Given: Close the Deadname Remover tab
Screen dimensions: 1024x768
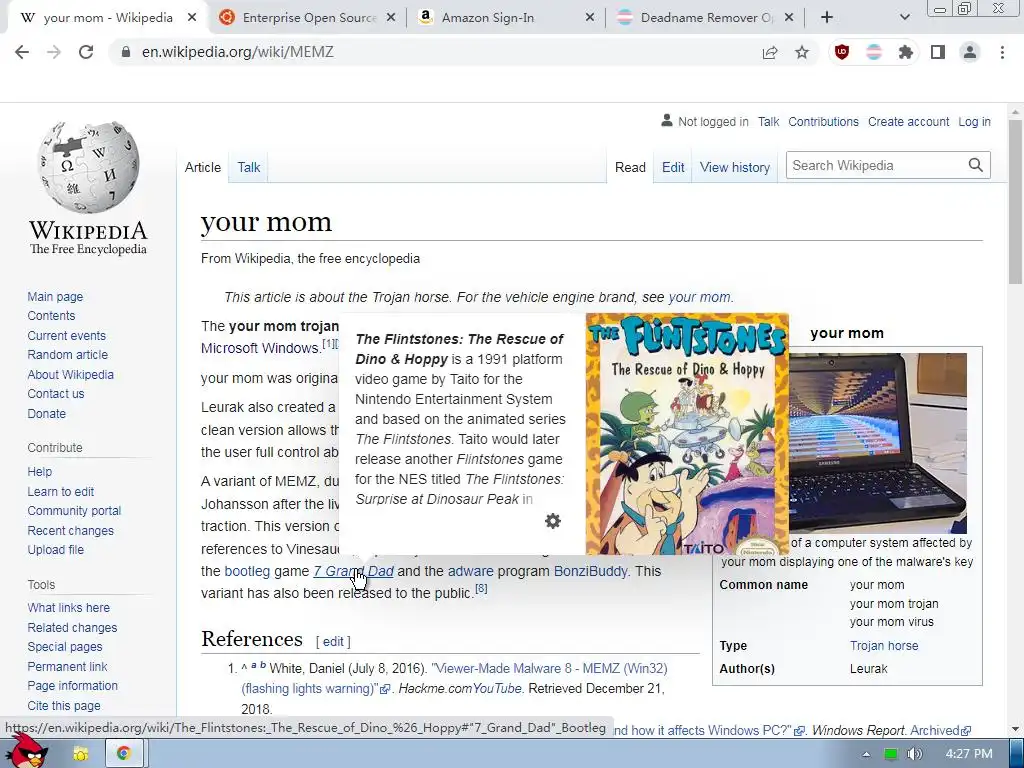Looking at the screenshot, I should point(789,18).
